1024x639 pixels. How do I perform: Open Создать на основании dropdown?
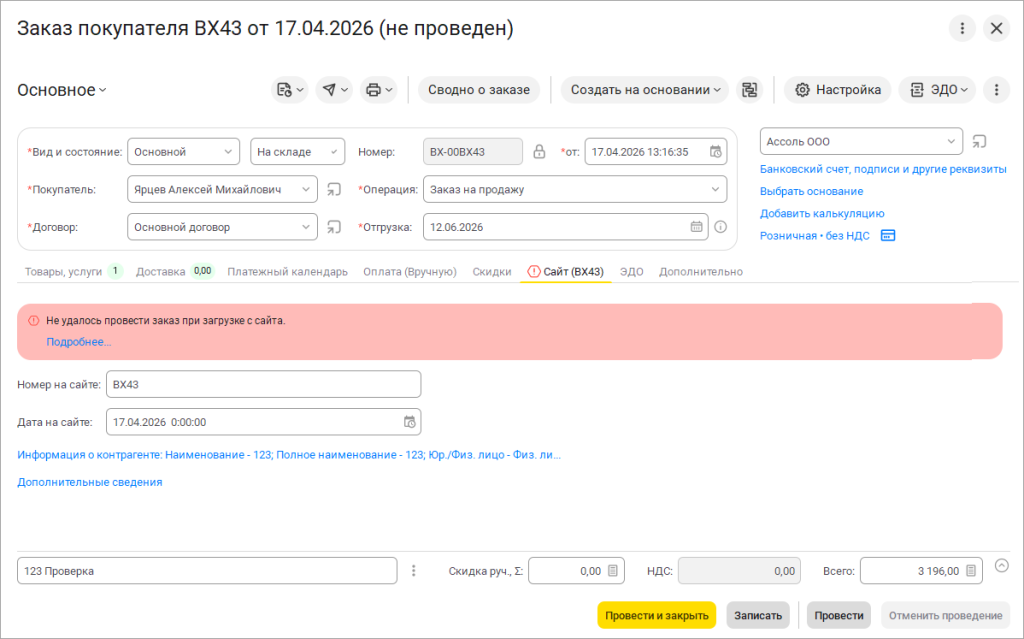click(x=645, y=90)
